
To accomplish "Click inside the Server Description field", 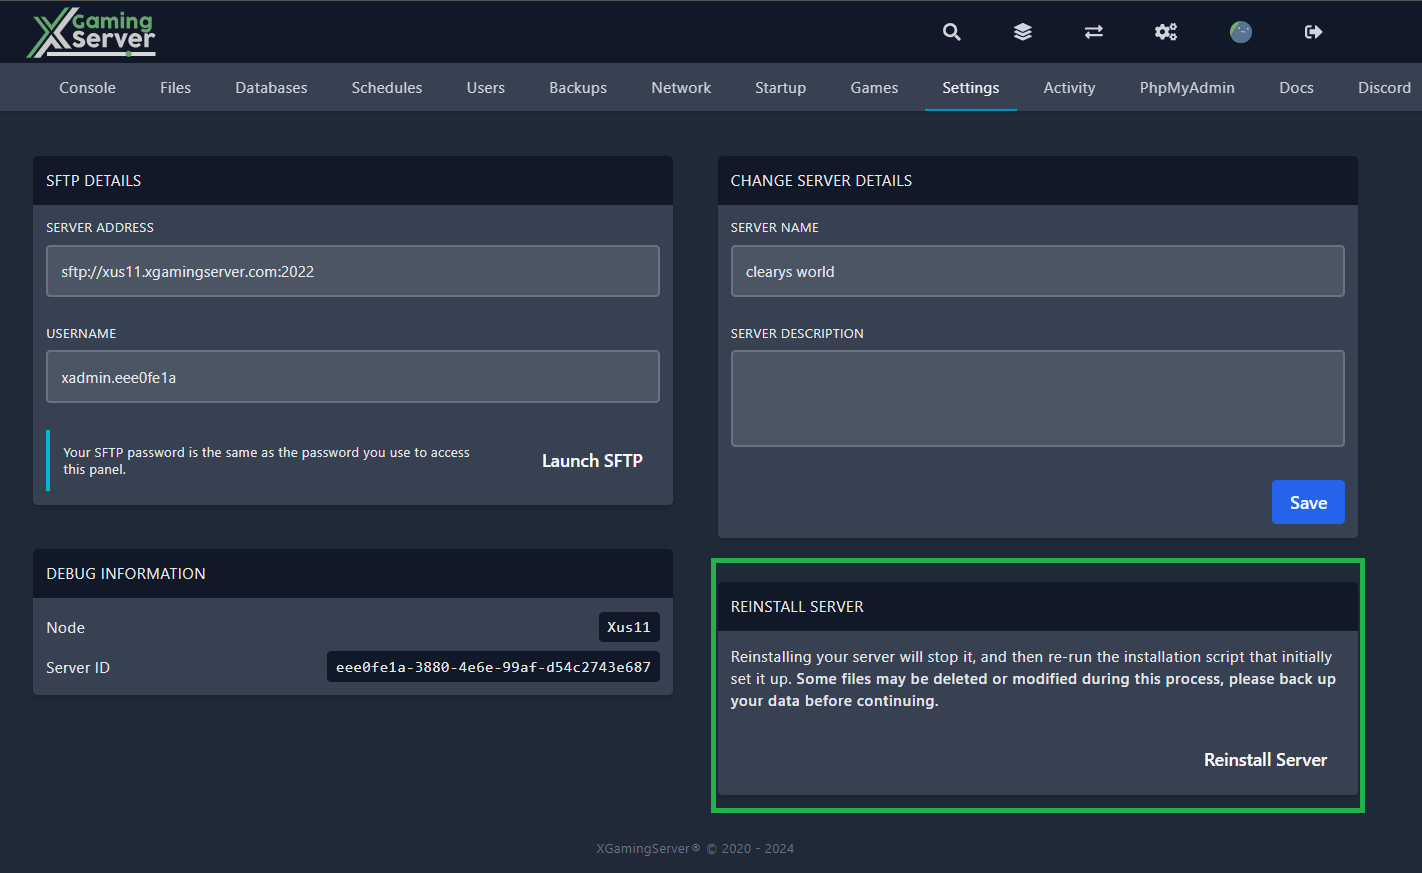I will pyautogui.click(x=1037, y=398).
